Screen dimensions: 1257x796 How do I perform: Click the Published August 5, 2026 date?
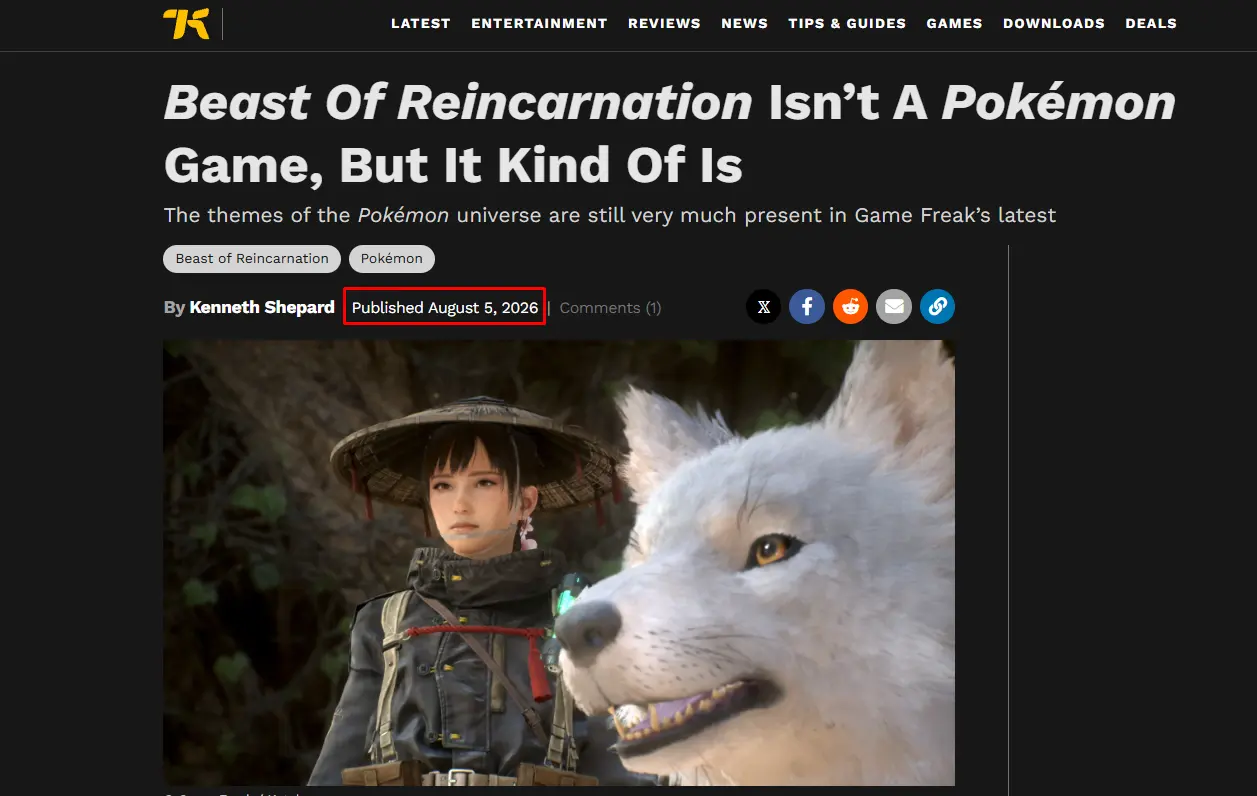[445, 308]
